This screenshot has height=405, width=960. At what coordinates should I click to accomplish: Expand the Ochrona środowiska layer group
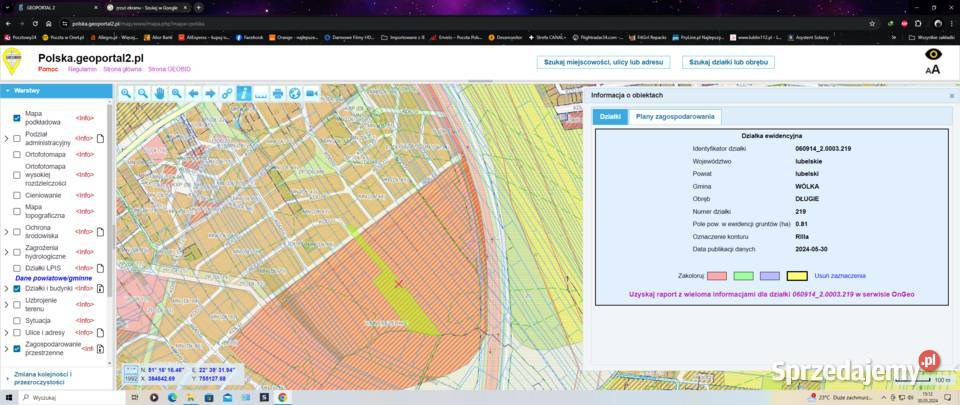tap(6, 232)
